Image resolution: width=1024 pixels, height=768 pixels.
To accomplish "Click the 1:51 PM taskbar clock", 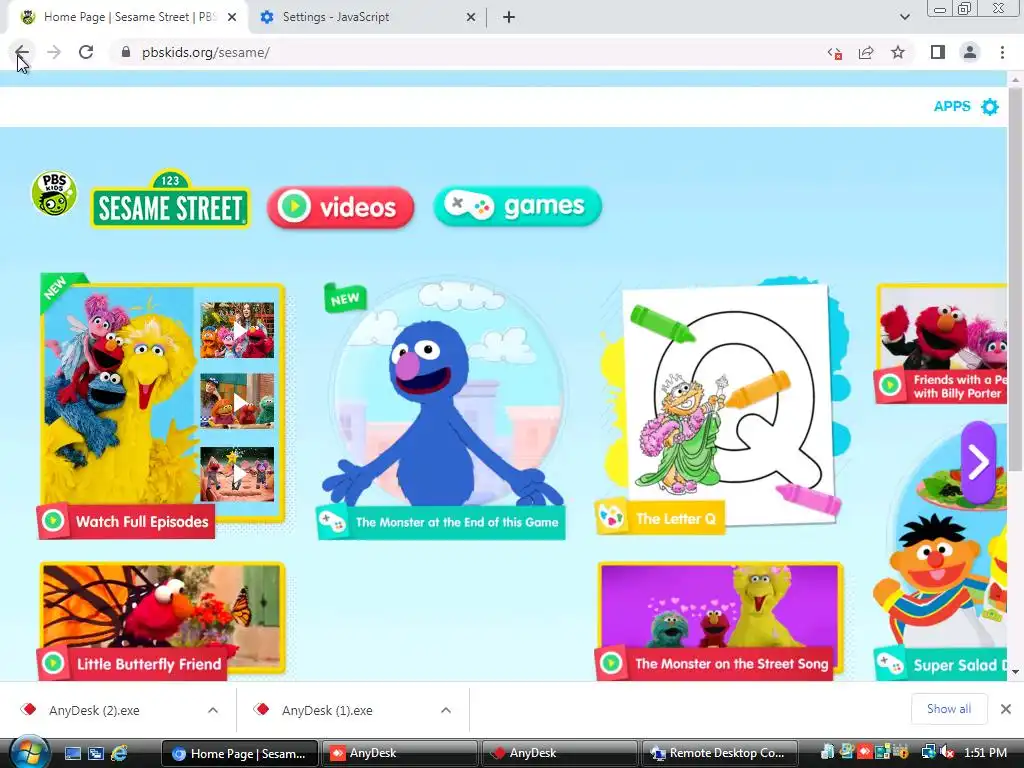I will pos(985,753).
